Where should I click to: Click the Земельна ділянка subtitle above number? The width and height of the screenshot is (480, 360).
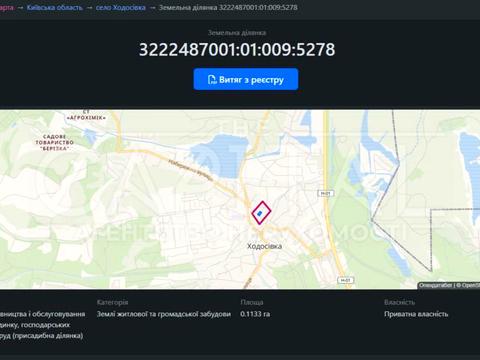coord(237,33)
